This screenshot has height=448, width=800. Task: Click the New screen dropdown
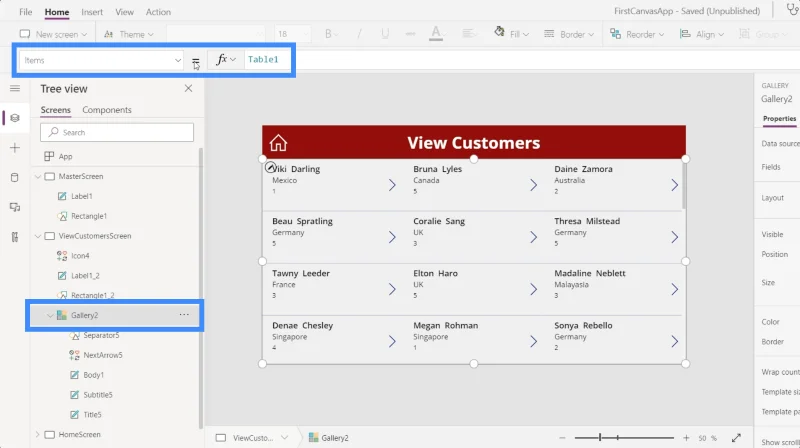[x=53, y=34]
